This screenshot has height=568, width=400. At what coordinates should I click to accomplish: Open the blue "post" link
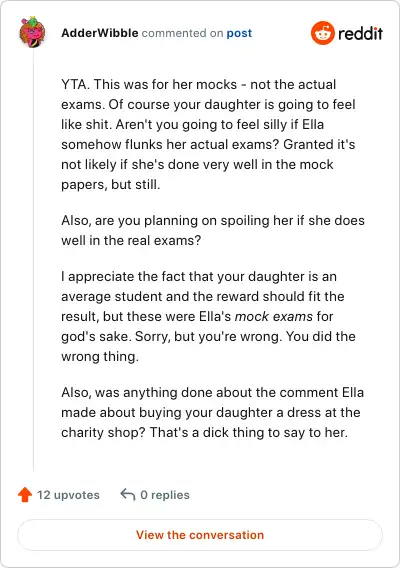[239, 33]
